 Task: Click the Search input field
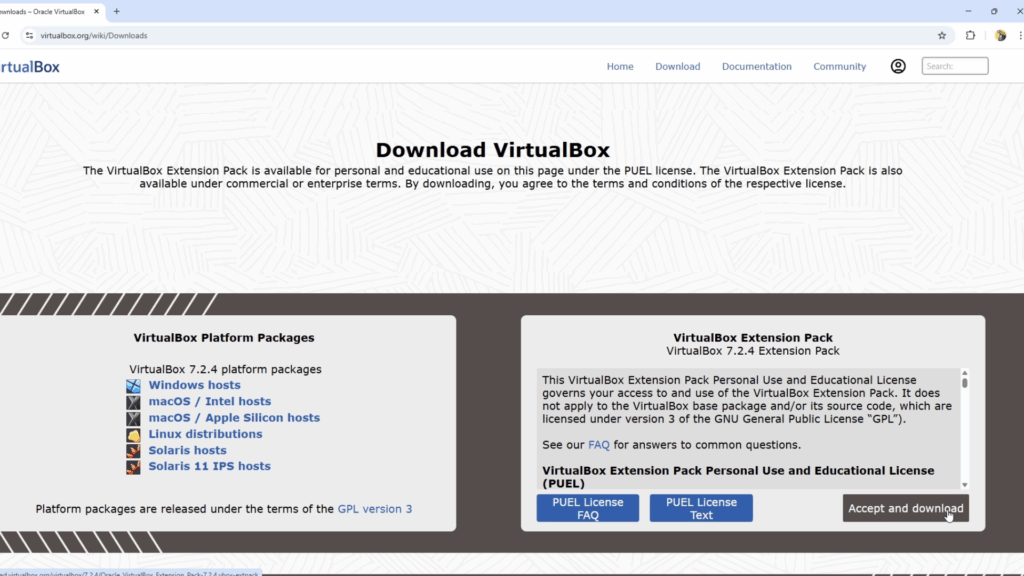click(954, 65)
